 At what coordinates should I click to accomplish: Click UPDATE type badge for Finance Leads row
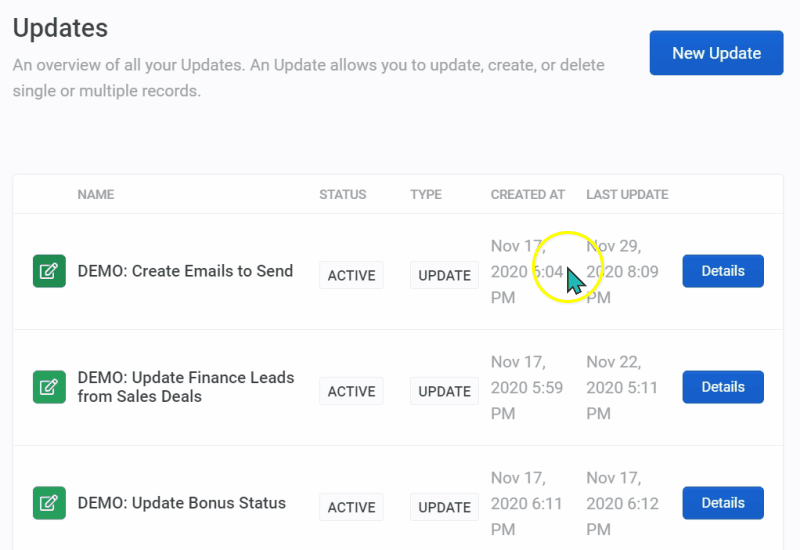(x=444, y=392)
